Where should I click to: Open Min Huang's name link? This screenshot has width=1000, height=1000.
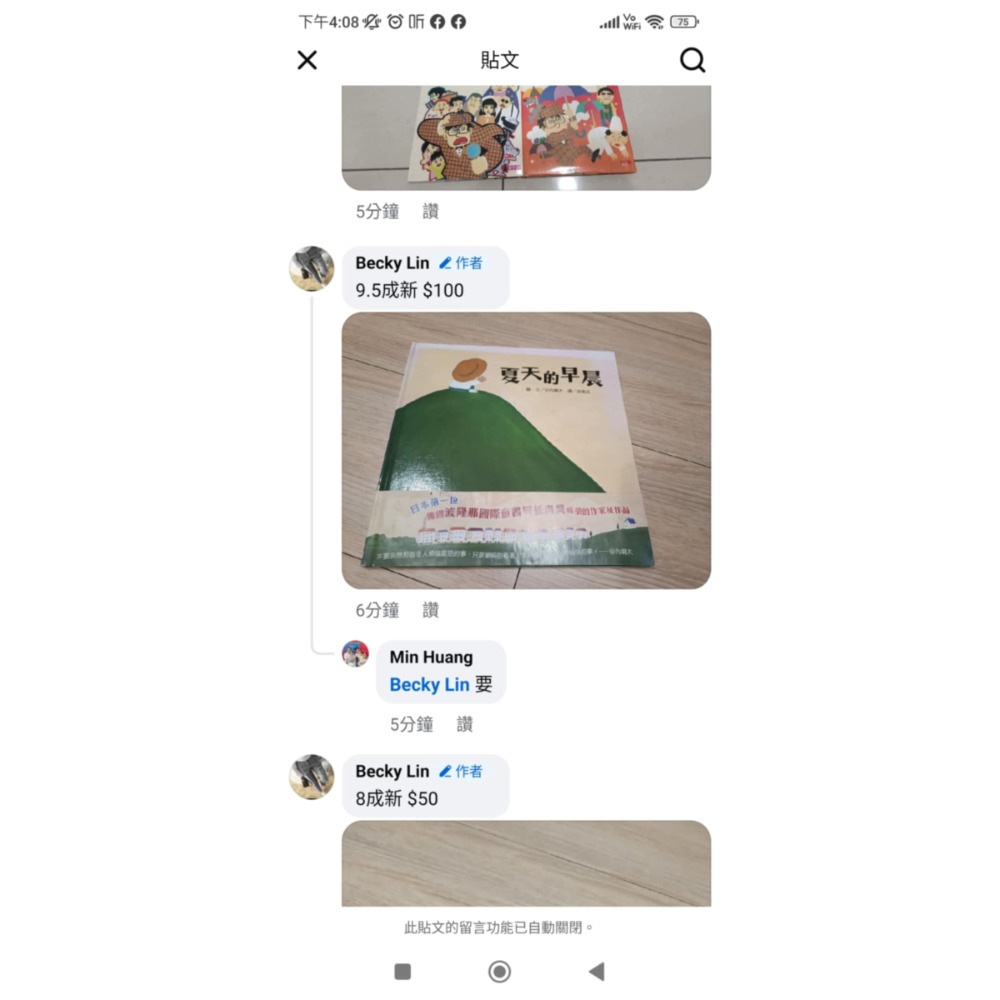tap(431, 658)
